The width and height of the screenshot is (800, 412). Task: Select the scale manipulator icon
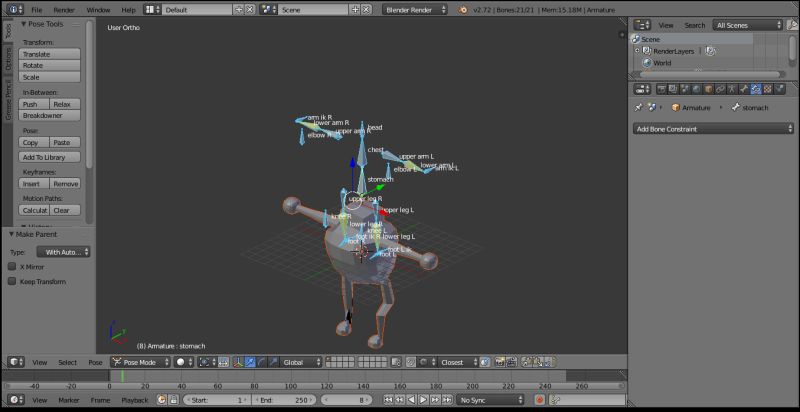point(274,362)
